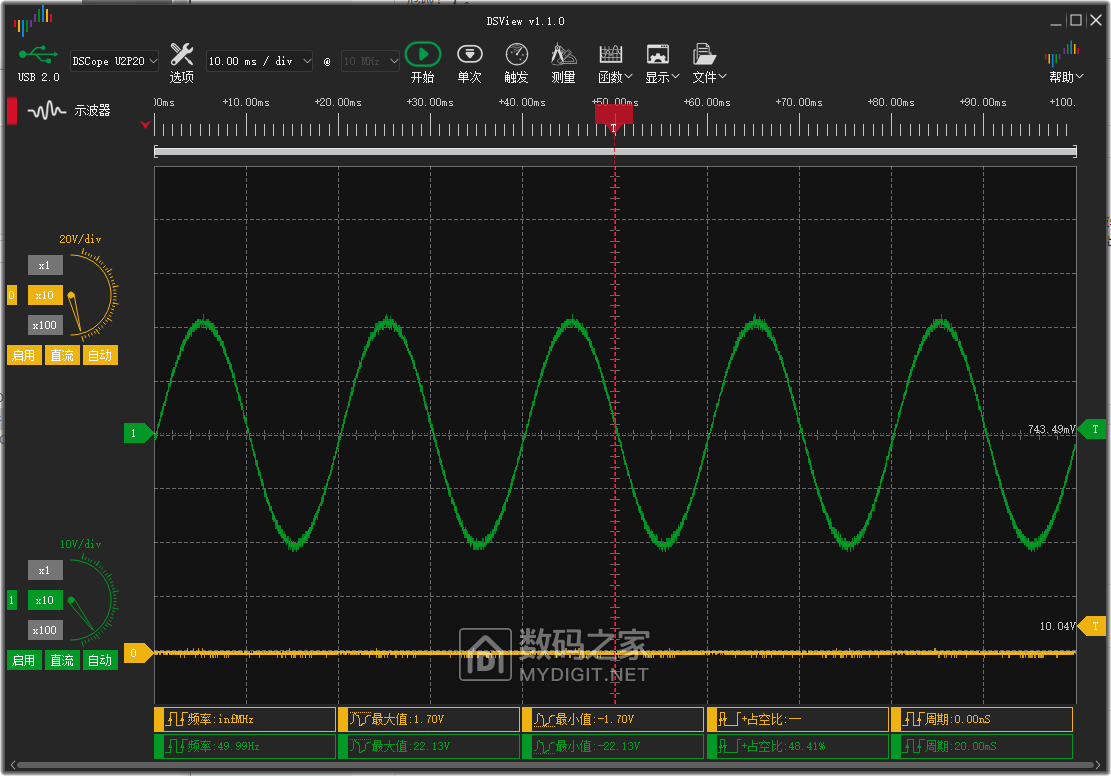Select x1 probe ratio for yellow channel
The image size is (1111, 776).
click(44, 265)
